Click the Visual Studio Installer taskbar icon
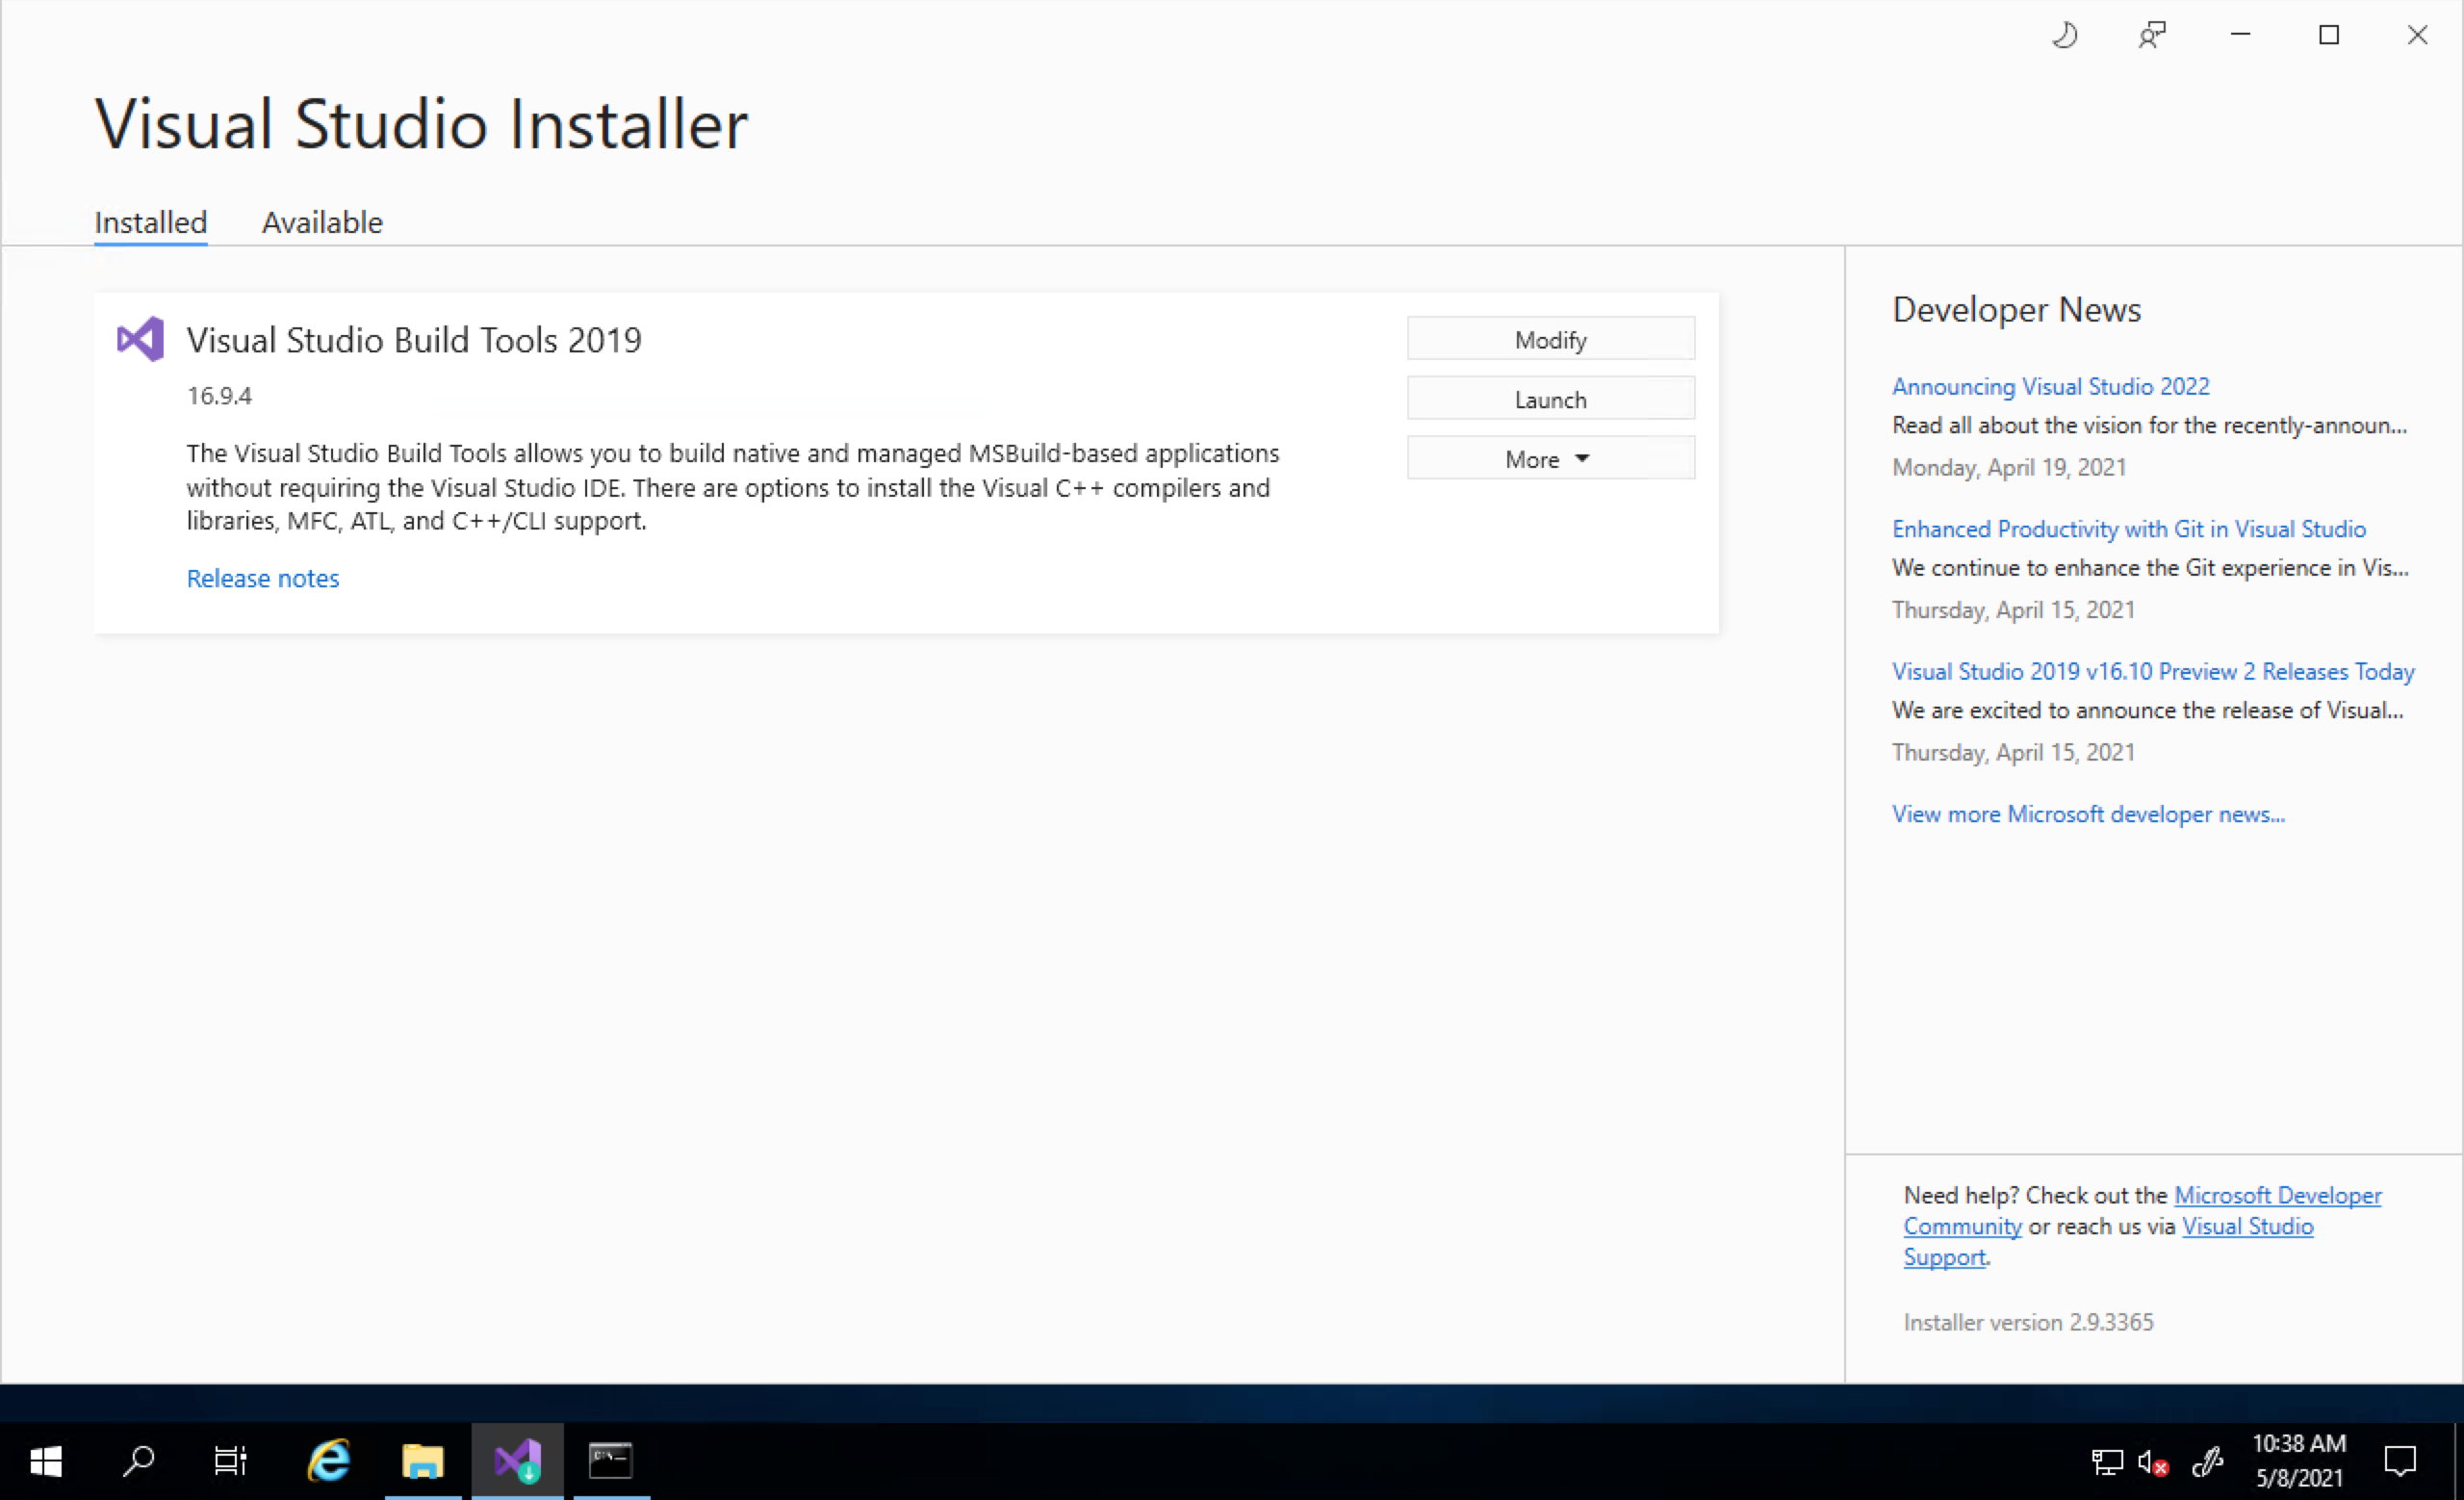2464x1500 pixels. click(517, 1461)
